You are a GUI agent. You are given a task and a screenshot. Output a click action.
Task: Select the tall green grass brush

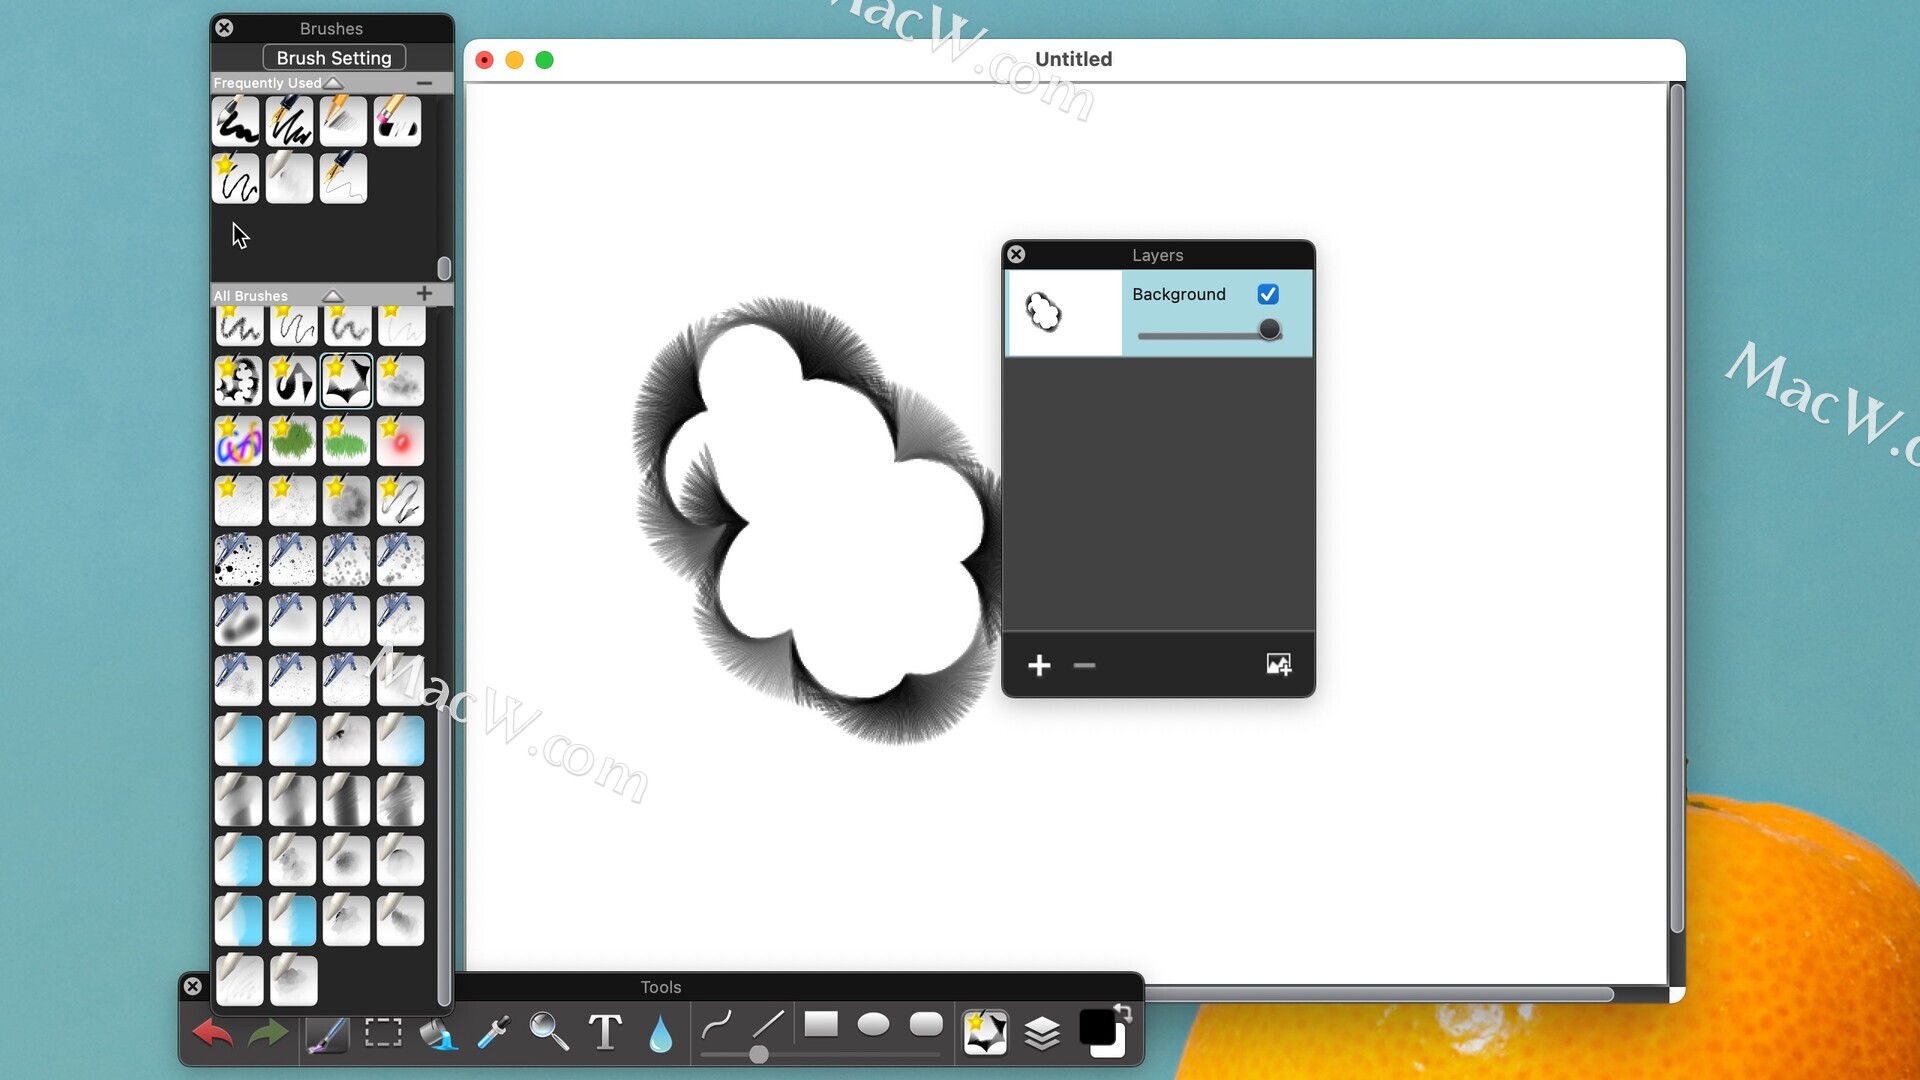[x=292, y=441]
